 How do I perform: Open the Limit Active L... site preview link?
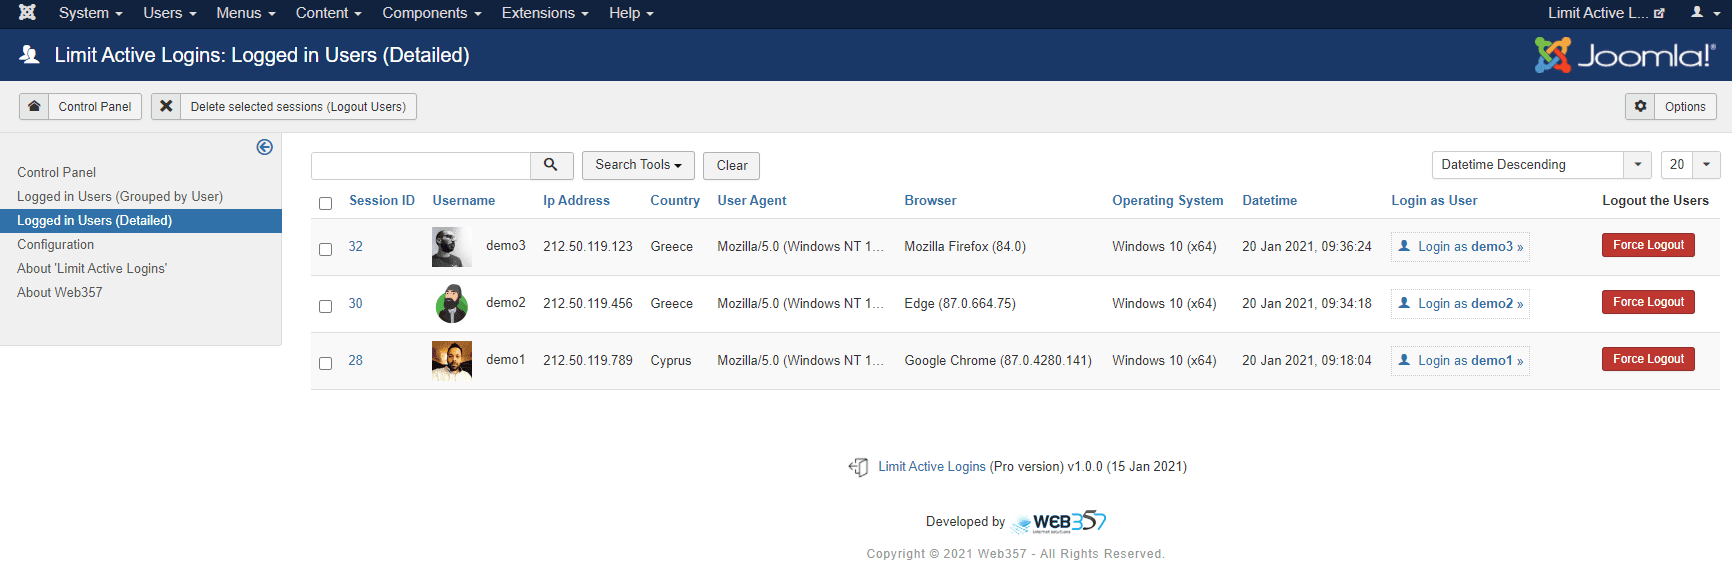click(1606, 13)
